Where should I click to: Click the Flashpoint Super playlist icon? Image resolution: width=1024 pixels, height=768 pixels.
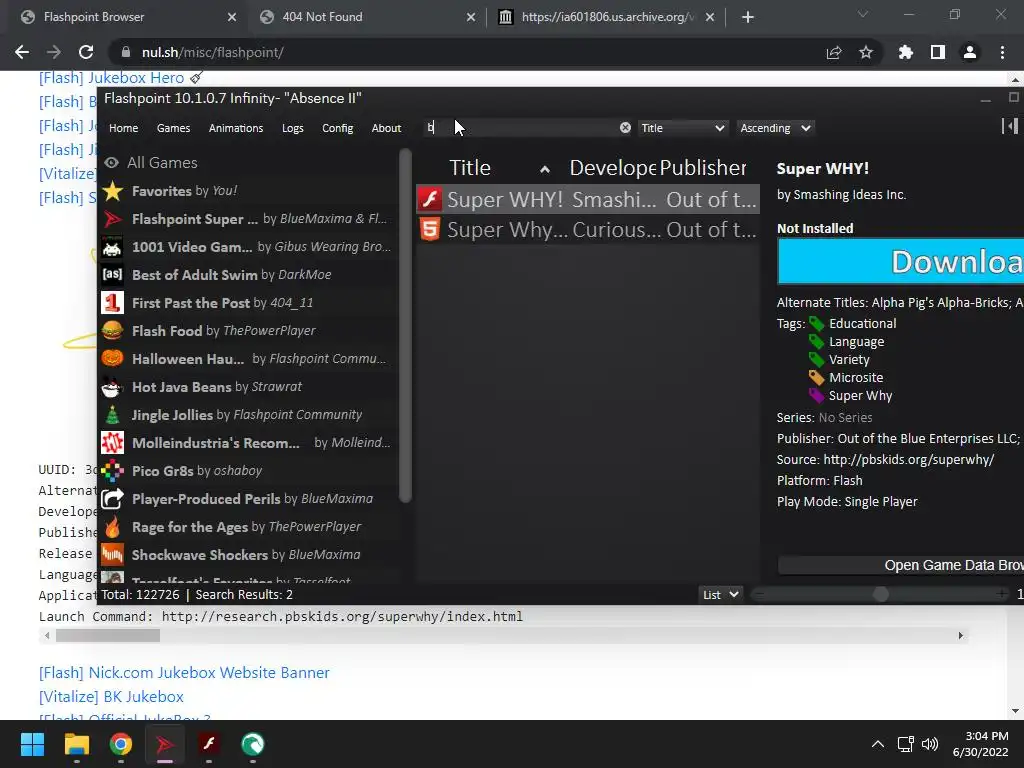click(112, 219)
